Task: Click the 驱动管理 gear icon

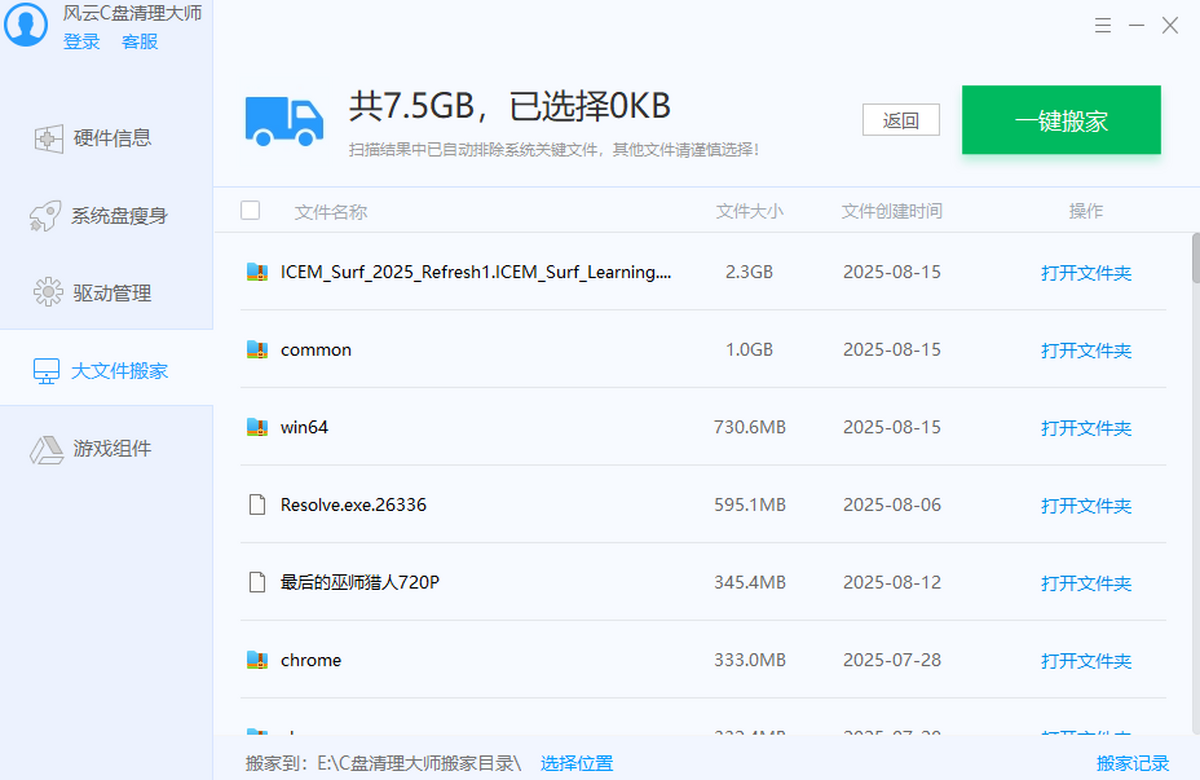Action: [48, 293]
